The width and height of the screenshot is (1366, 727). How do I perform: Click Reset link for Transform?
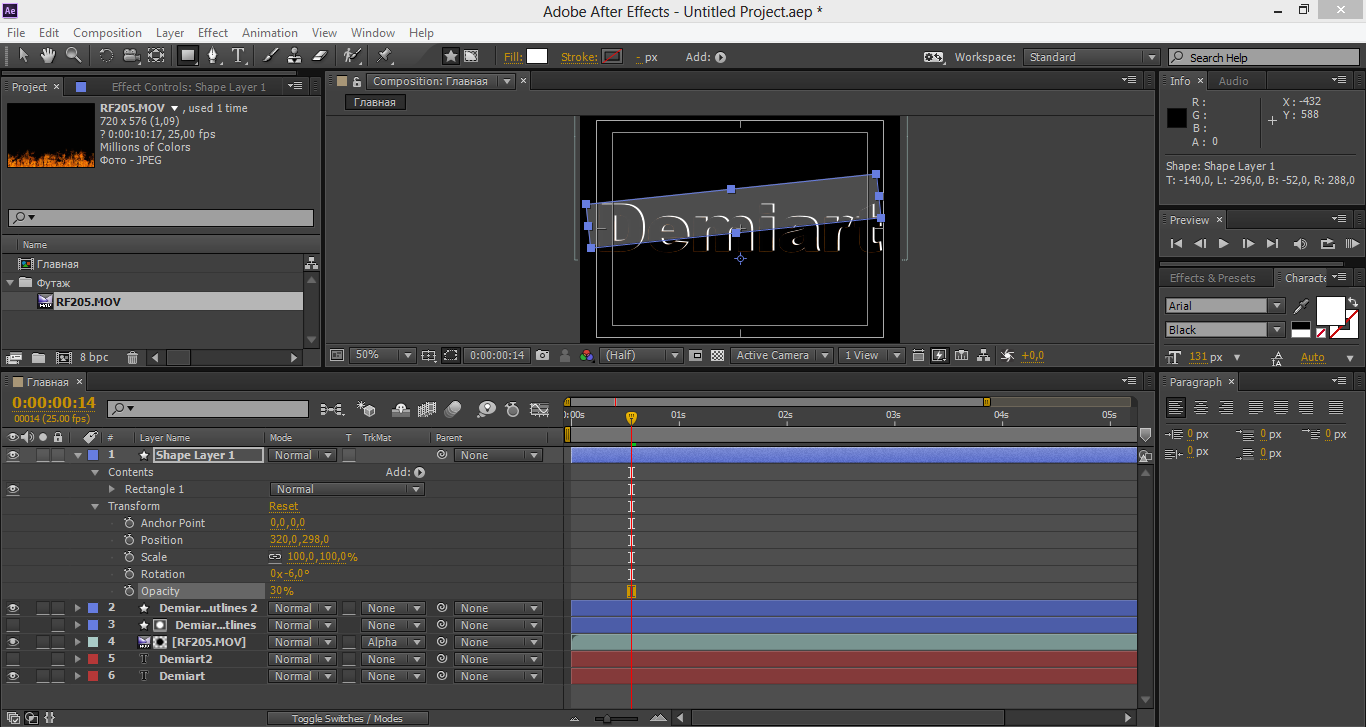tap(283, 506)
